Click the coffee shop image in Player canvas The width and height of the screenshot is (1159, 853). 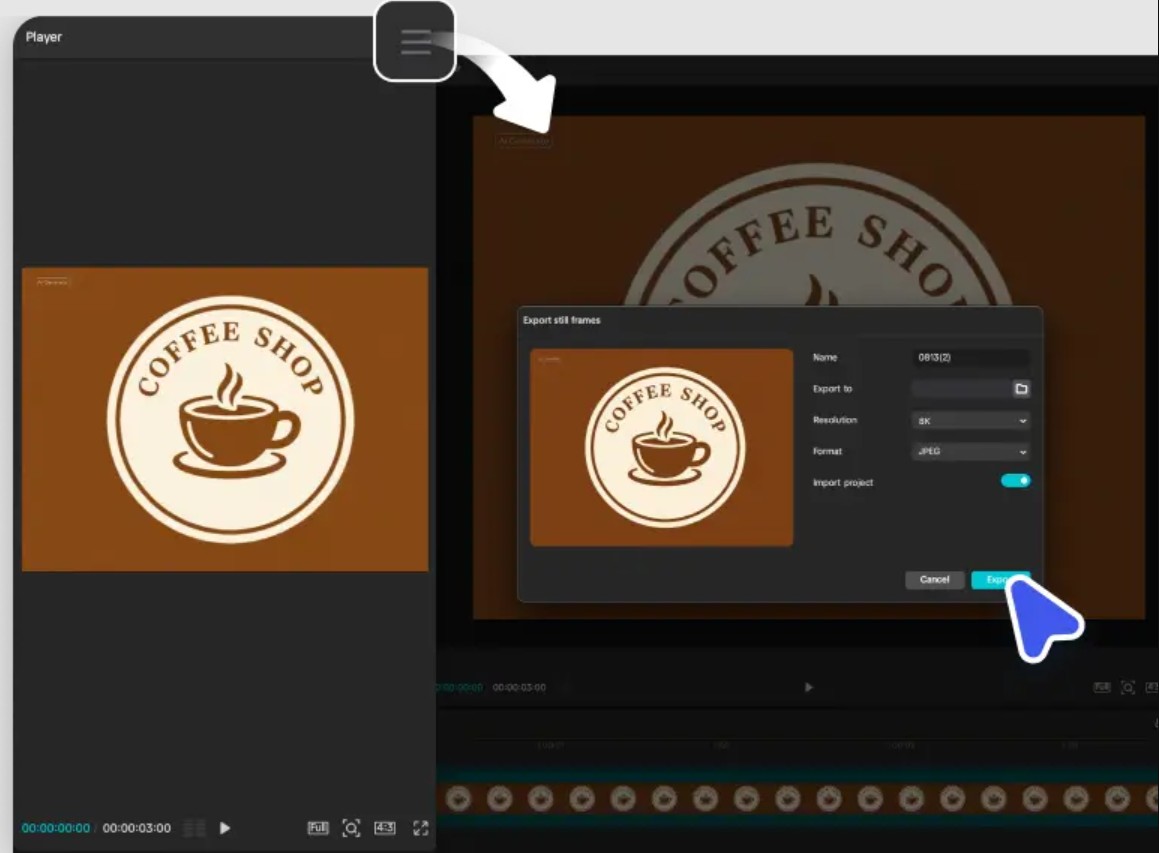[225, 419]
